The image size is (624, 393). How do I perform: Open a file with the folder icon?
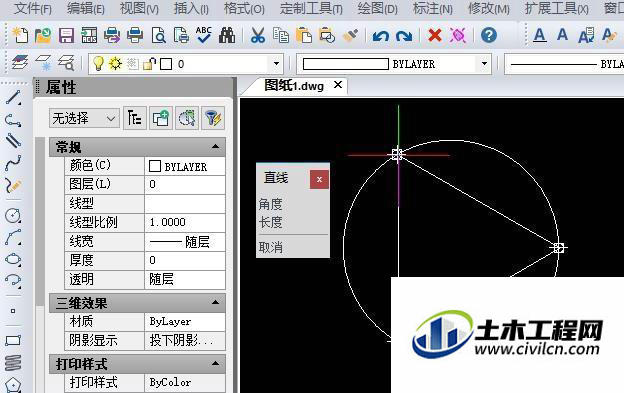coord(43,35)
